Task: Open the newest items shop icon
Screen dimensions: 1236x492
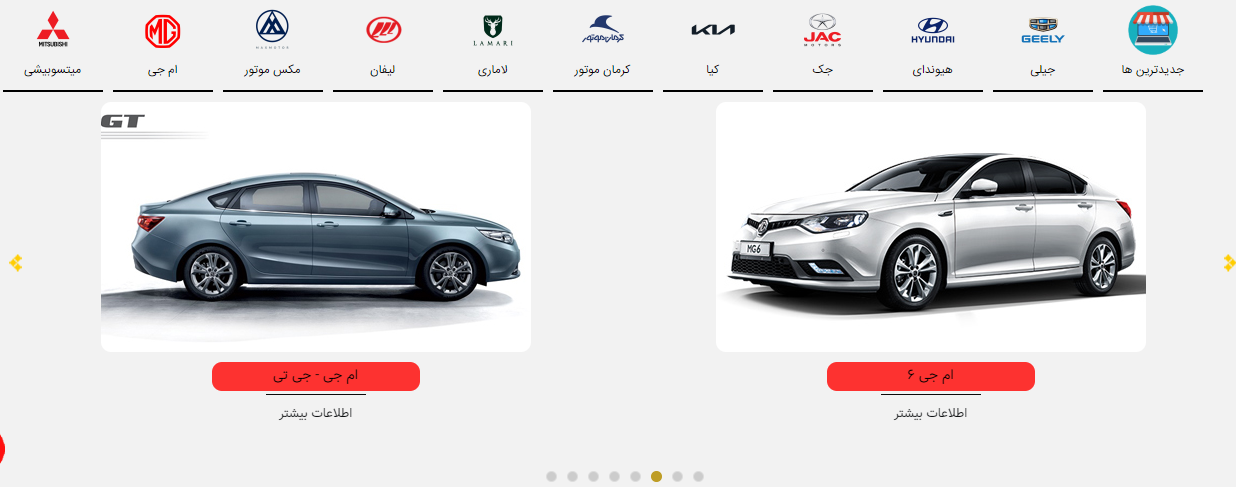Action: click(1153, 30)
